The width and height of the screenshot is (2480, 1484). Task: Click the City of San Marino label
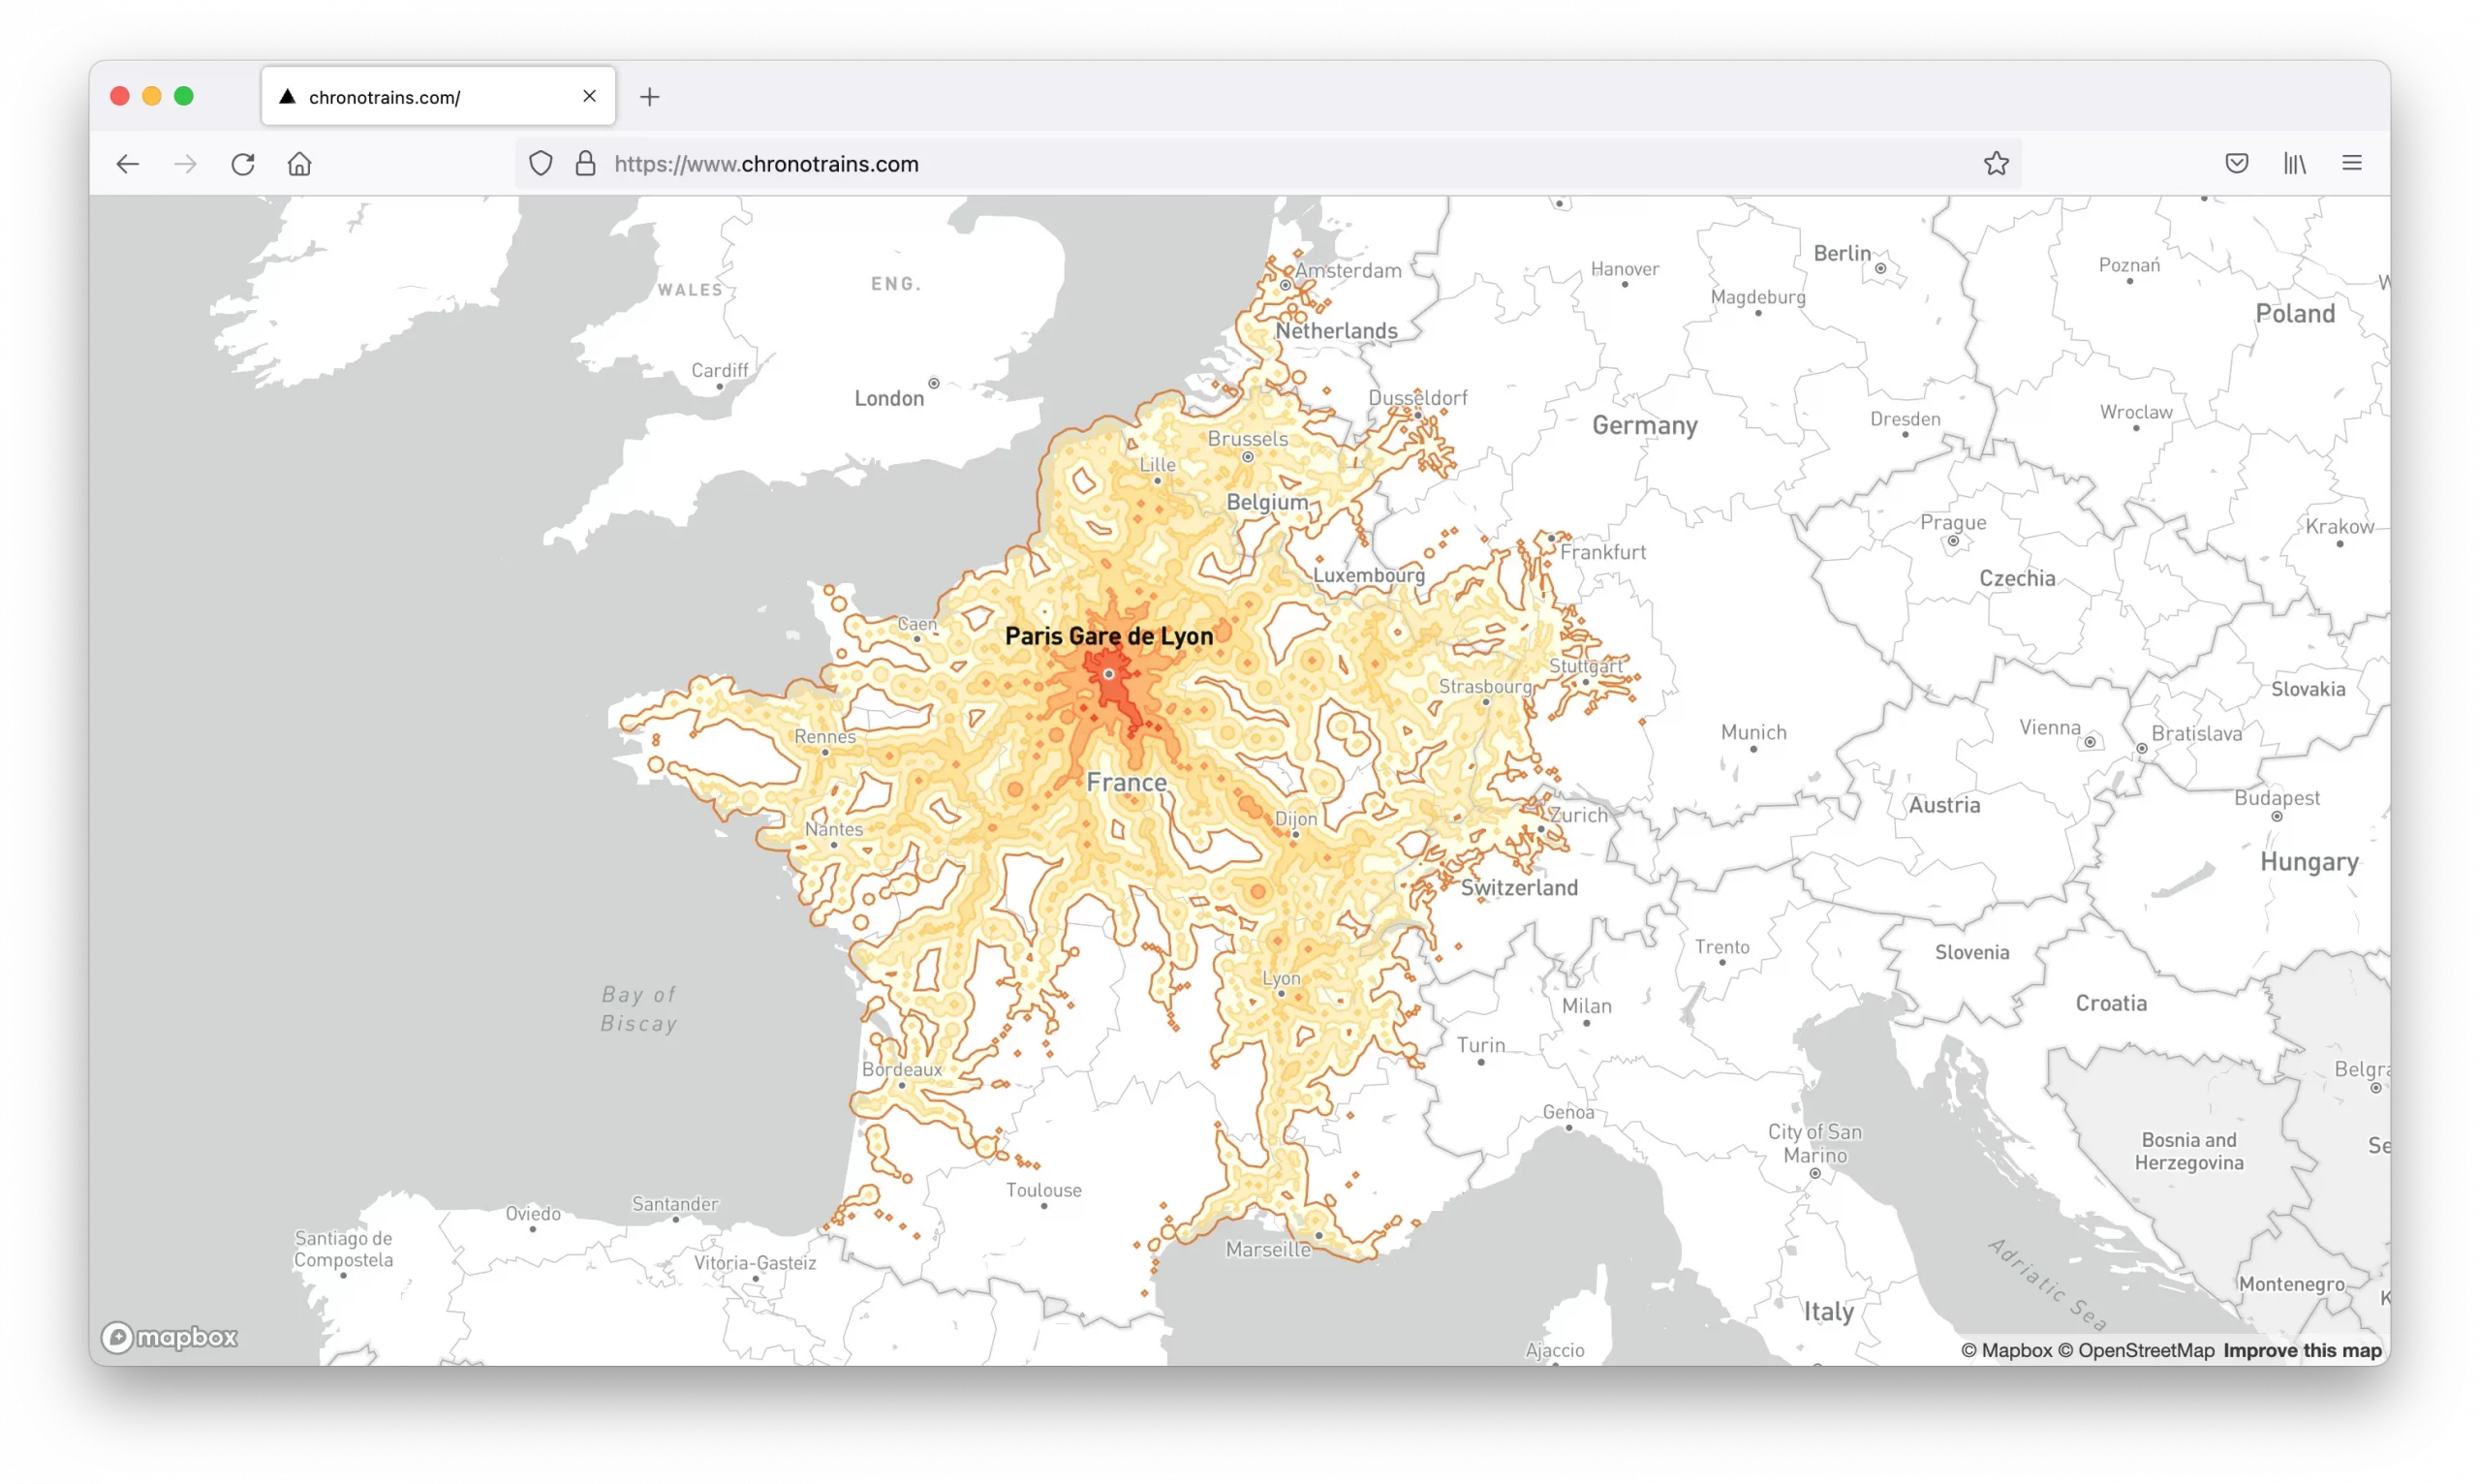[x=1815, y=1143]
